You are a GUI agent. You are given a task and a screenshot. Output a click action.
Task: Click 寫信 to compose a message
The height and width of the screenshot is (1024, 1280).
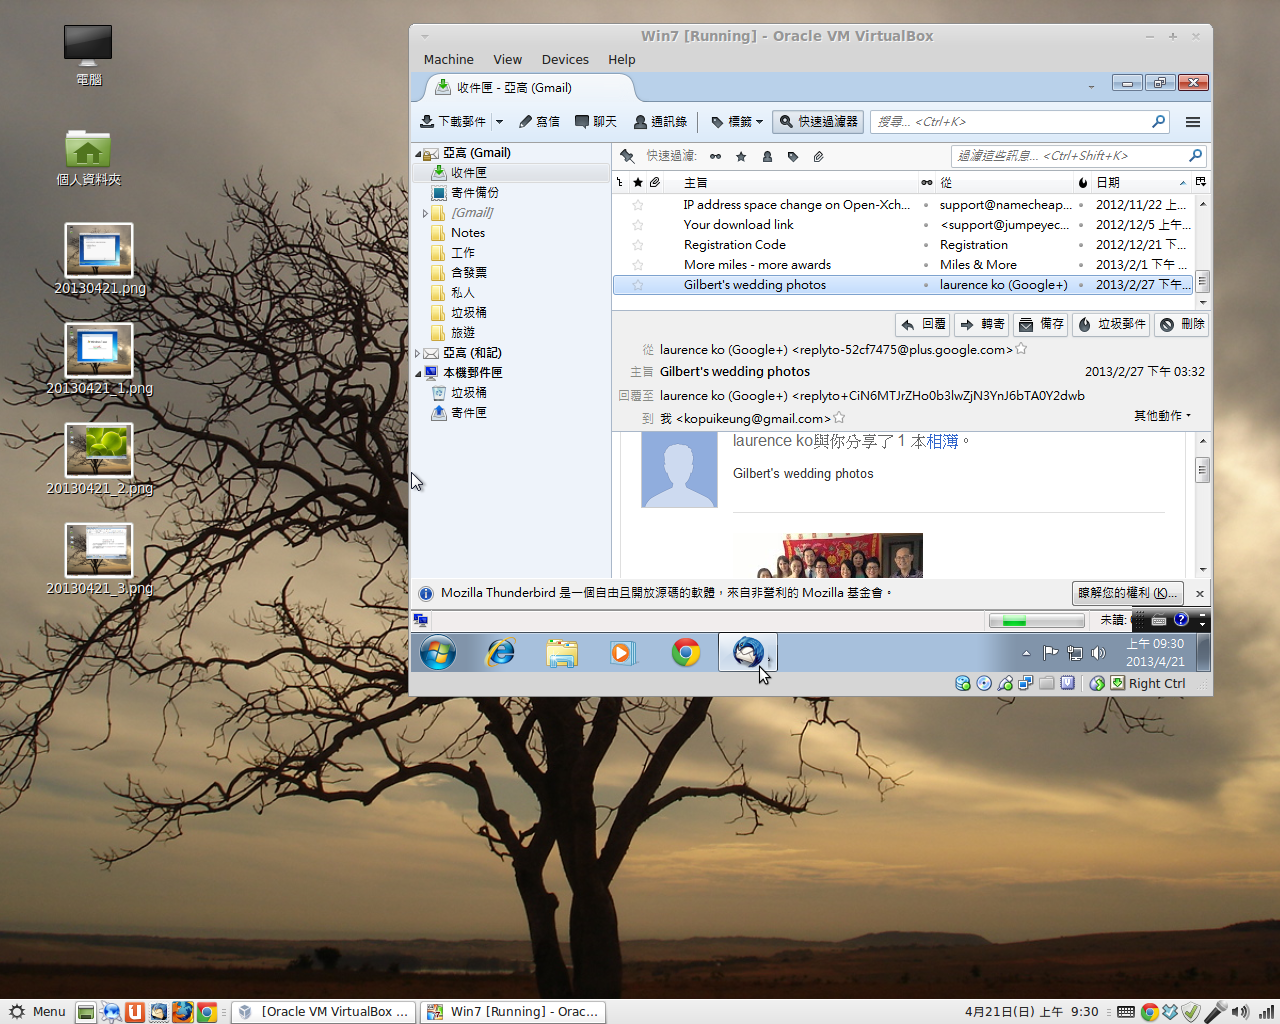click(539, 122)
